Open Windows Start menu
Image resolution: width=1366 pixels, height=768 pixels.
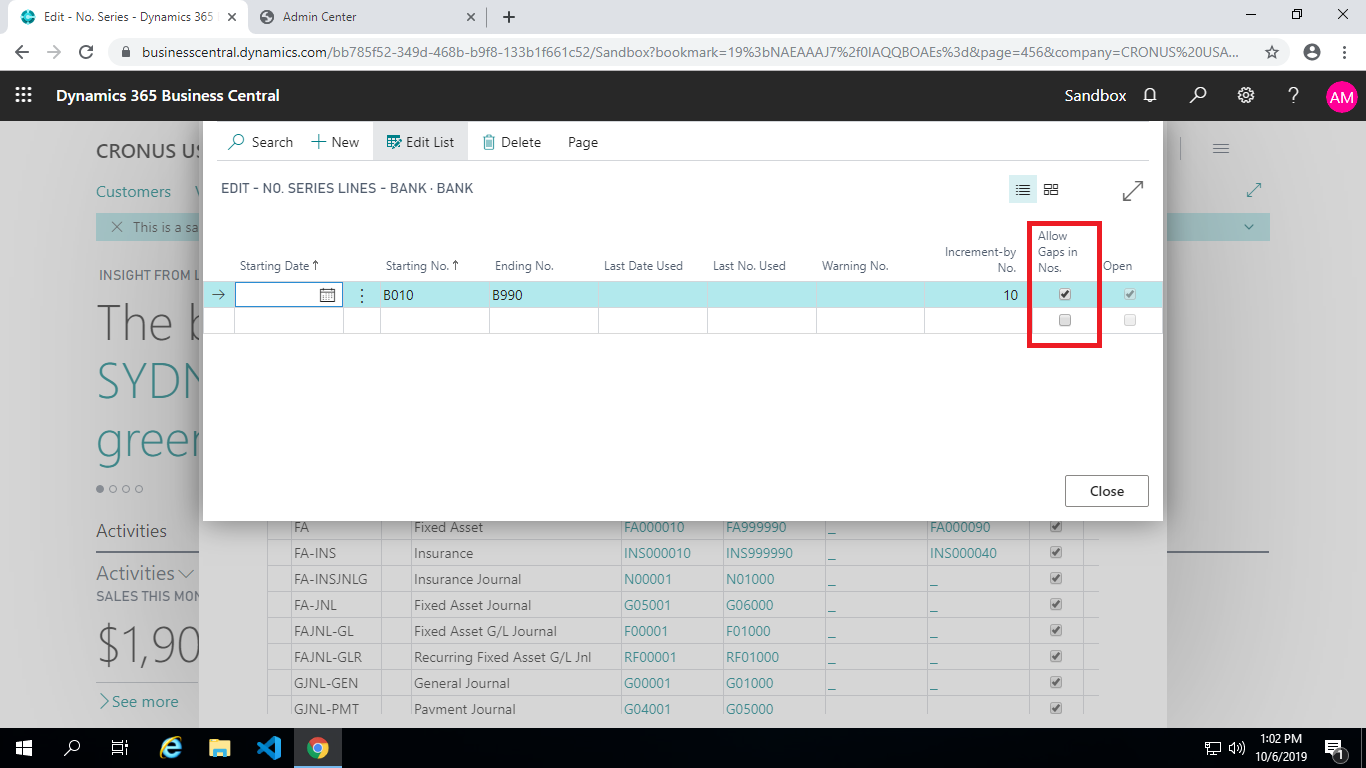24,748
